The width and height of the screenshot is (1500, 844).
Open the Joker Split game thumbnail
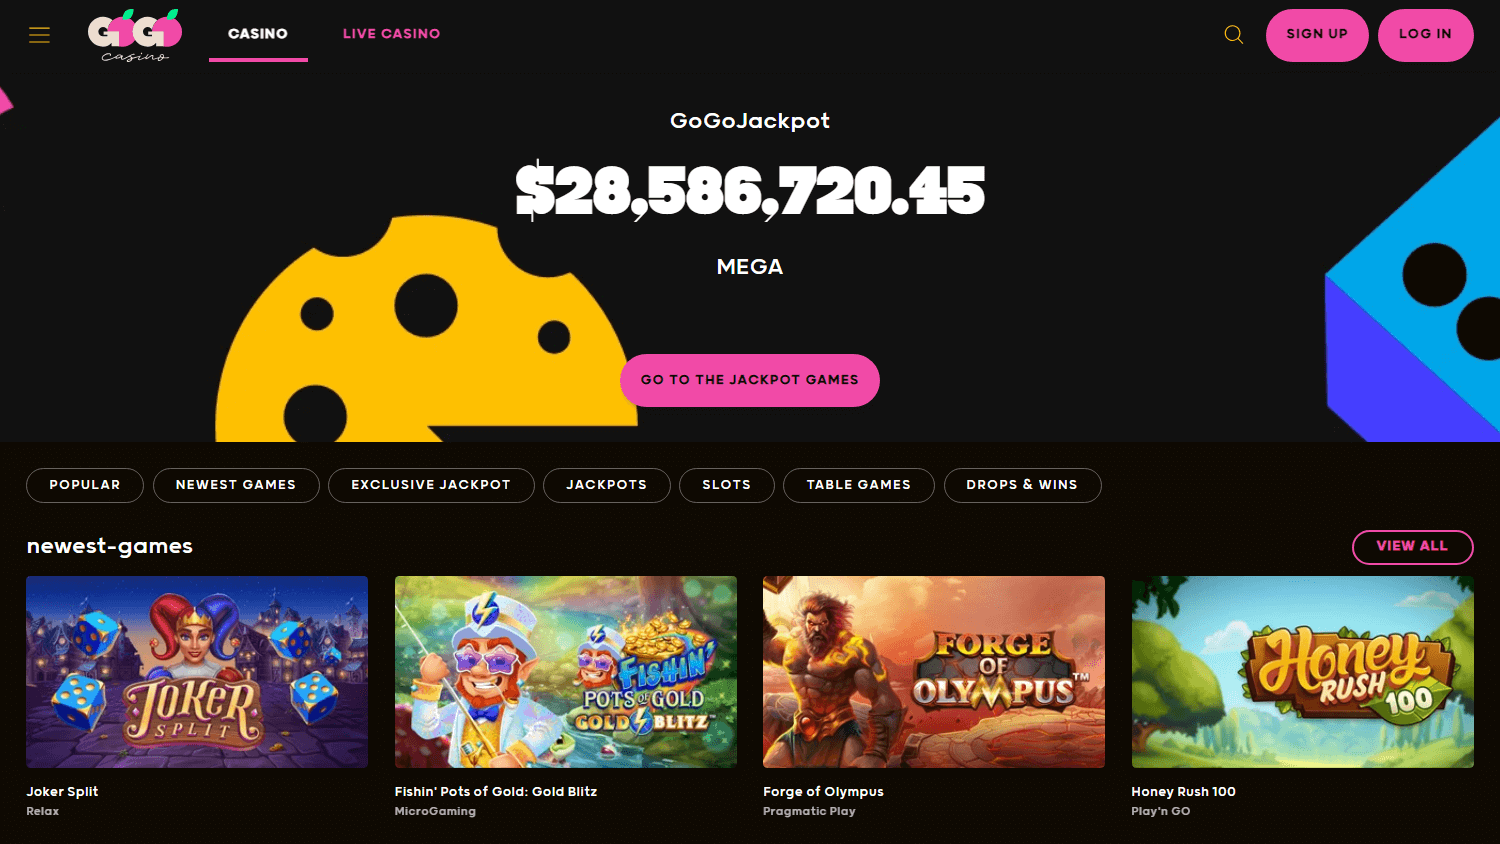[x=197, y=672]
